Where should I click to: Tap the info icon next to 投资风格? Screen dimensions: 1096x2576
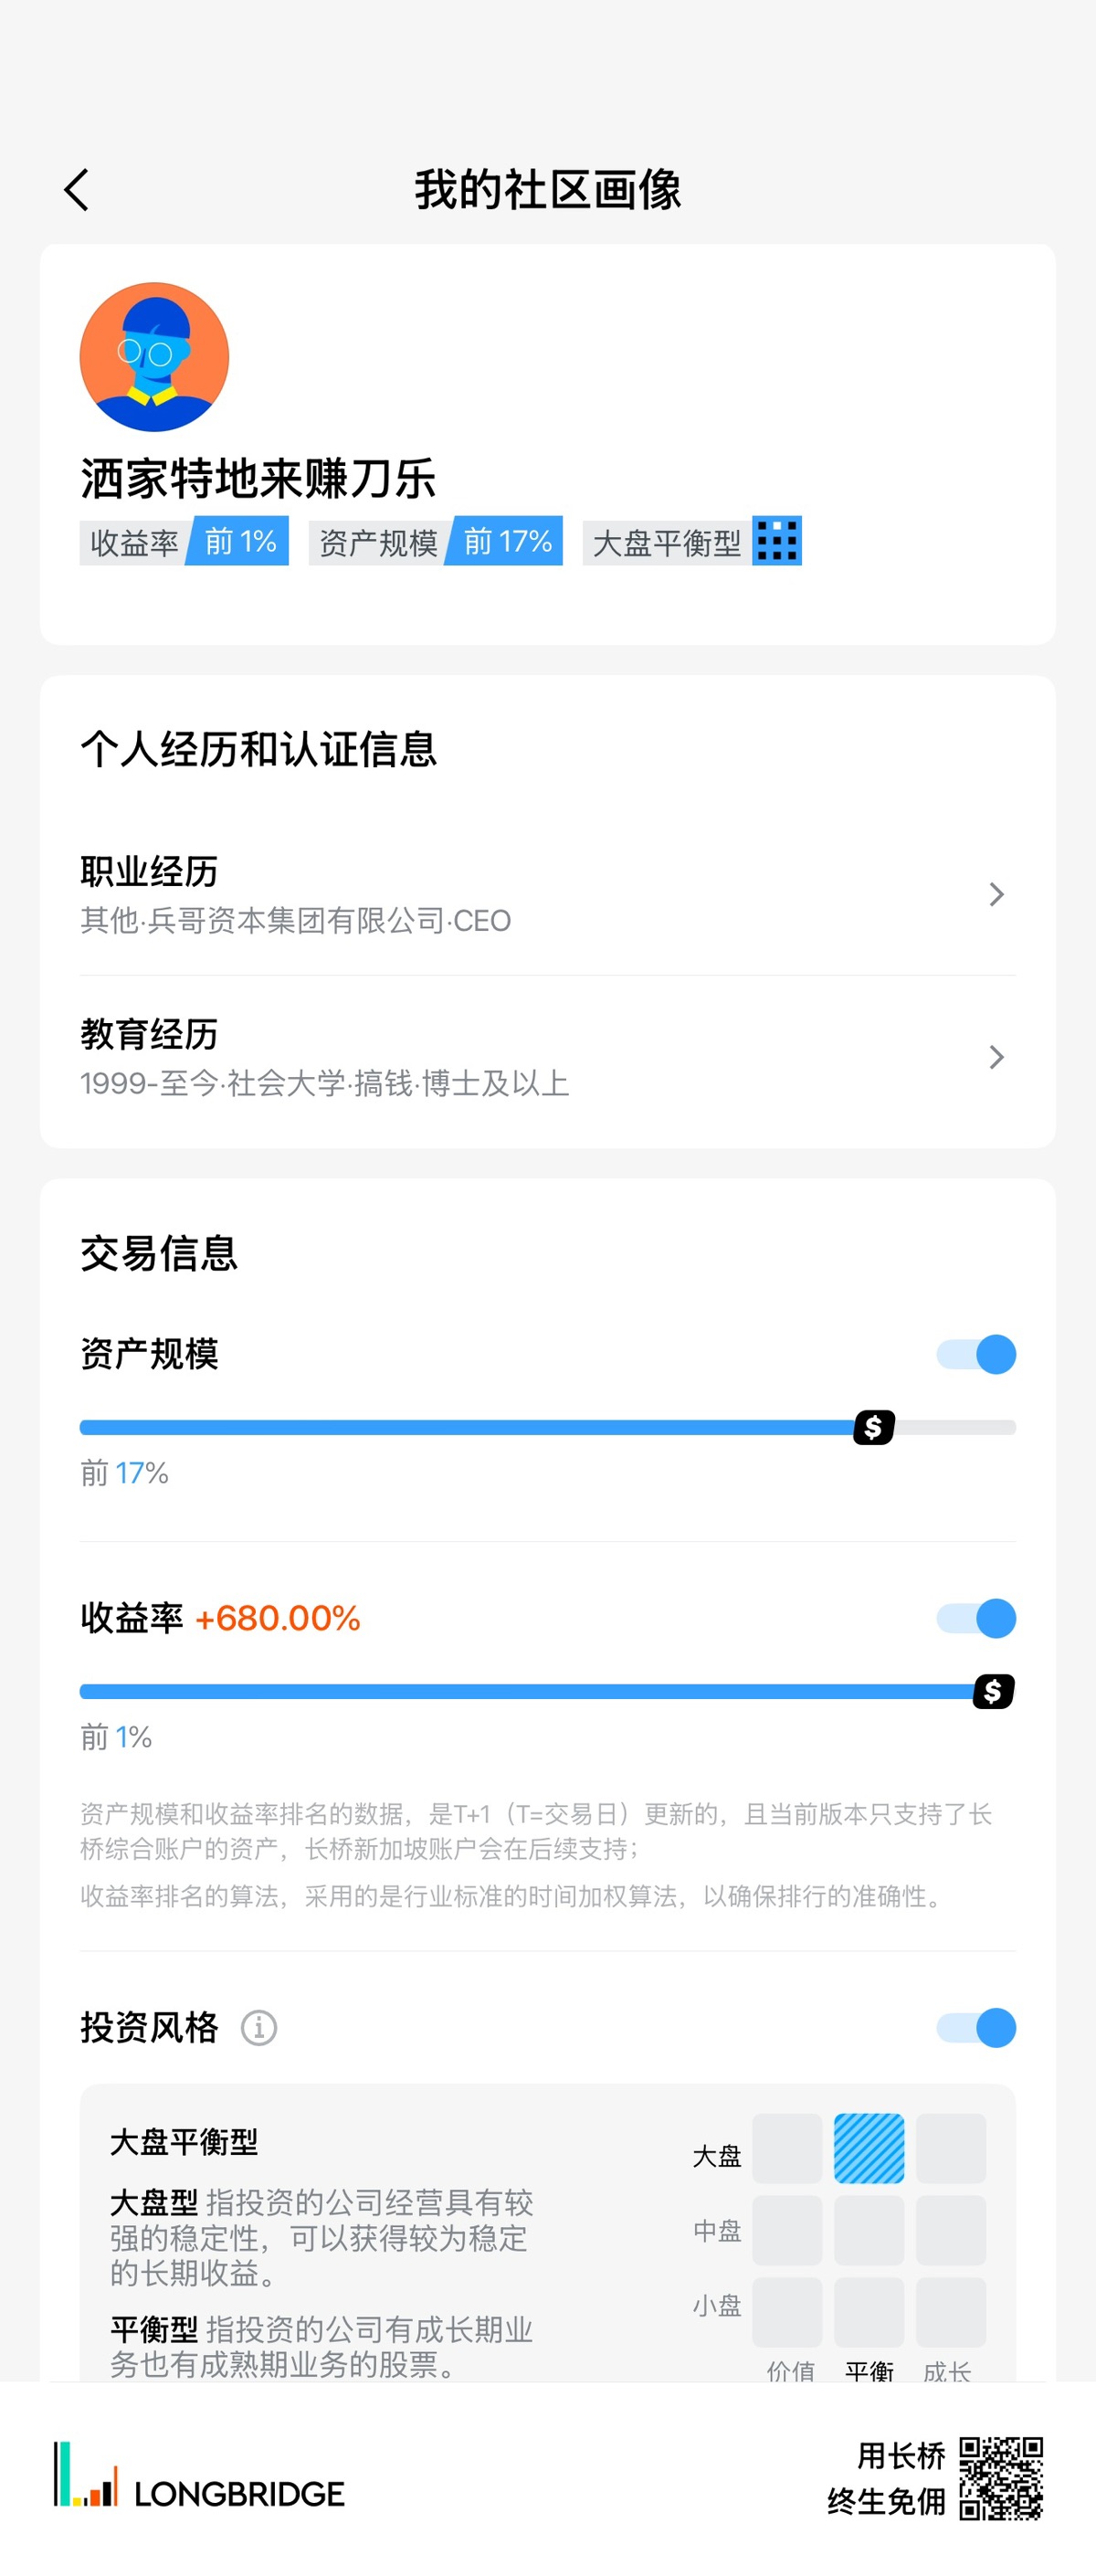click(x=259, y=2028)
